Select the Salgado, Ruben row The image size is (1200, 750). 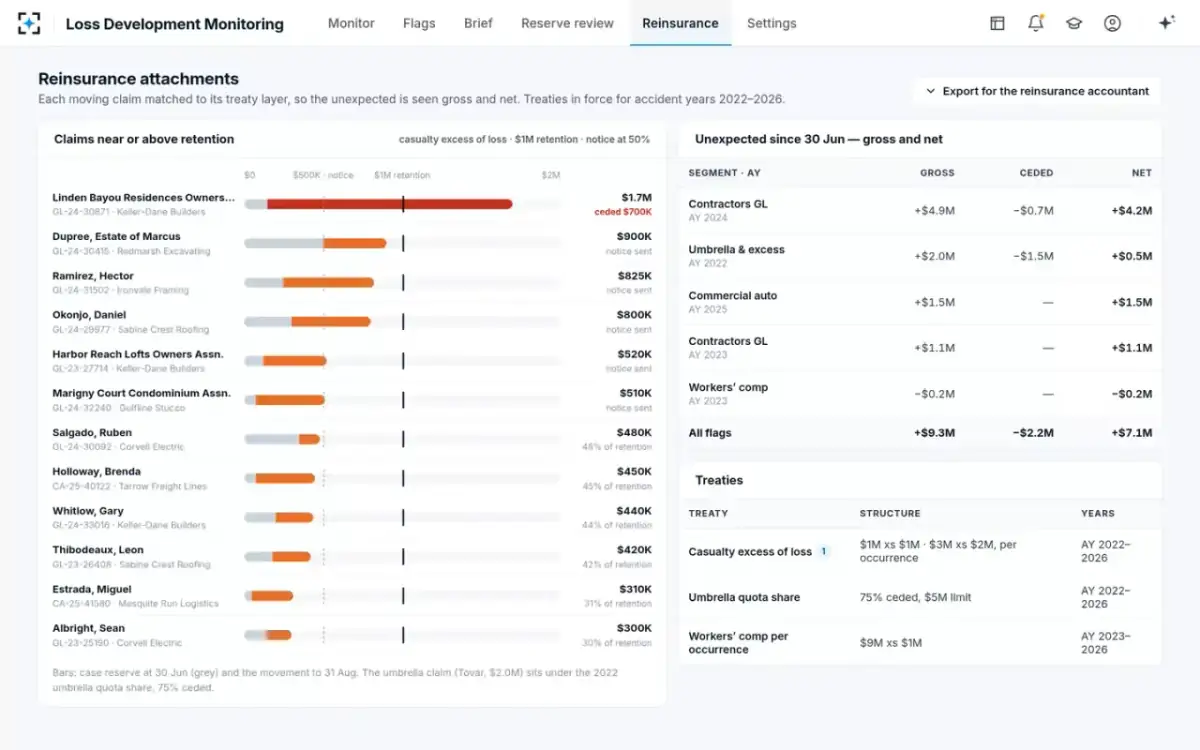(x=352, y=439)
